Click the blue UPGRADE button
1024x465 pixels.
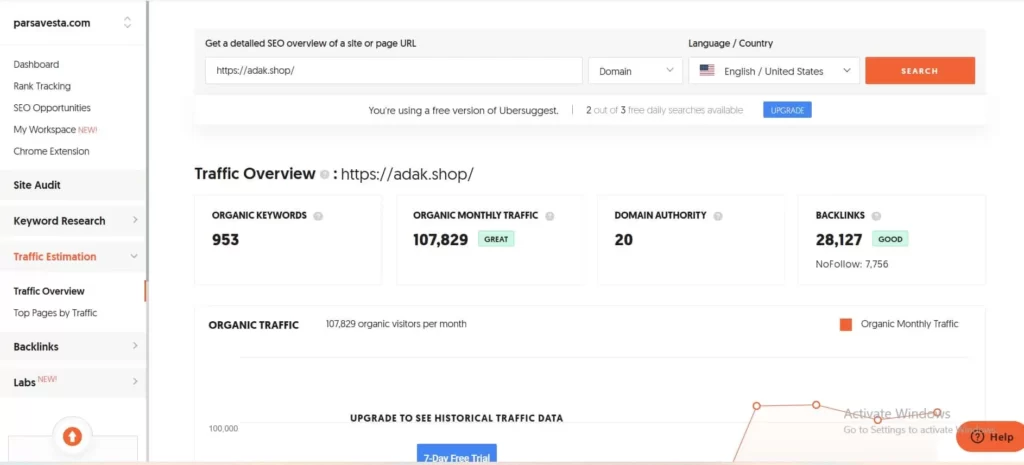[787, 110]
